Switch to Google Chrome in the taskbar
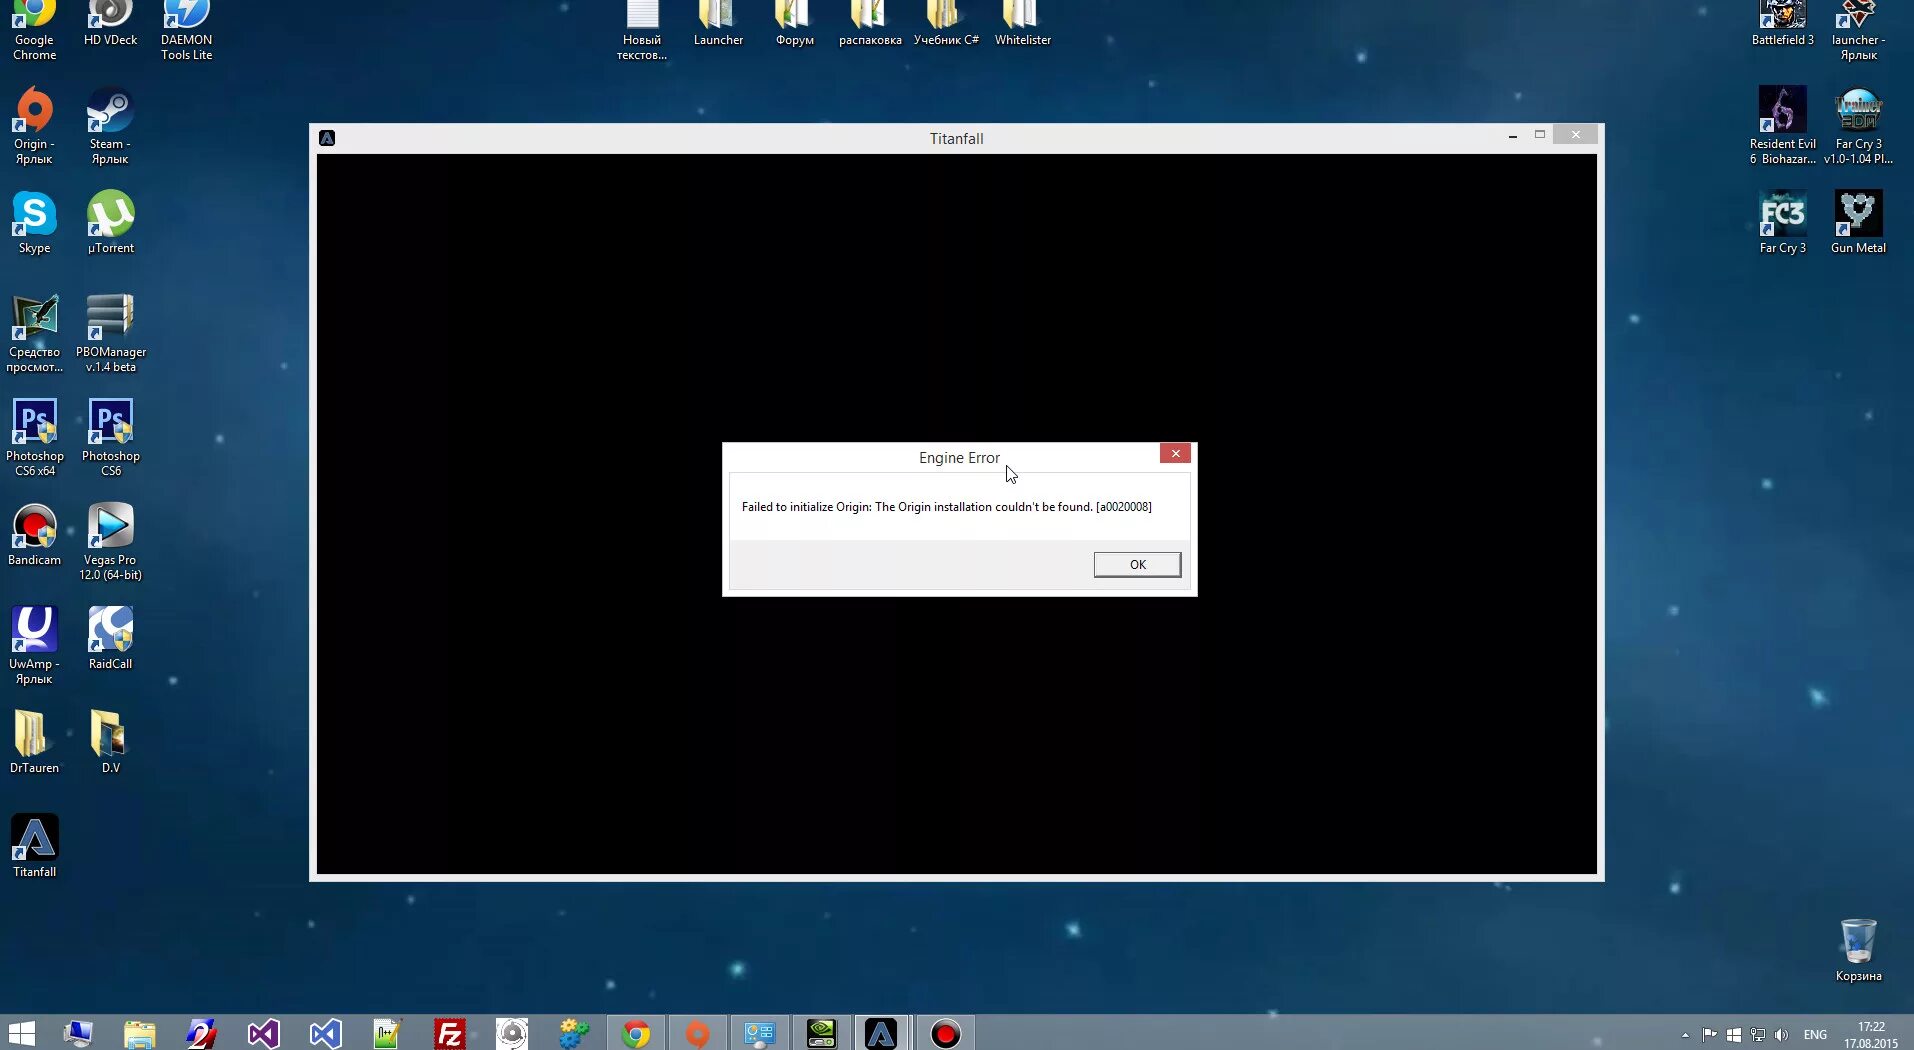1914x1050 pixels. point(636,1033)
